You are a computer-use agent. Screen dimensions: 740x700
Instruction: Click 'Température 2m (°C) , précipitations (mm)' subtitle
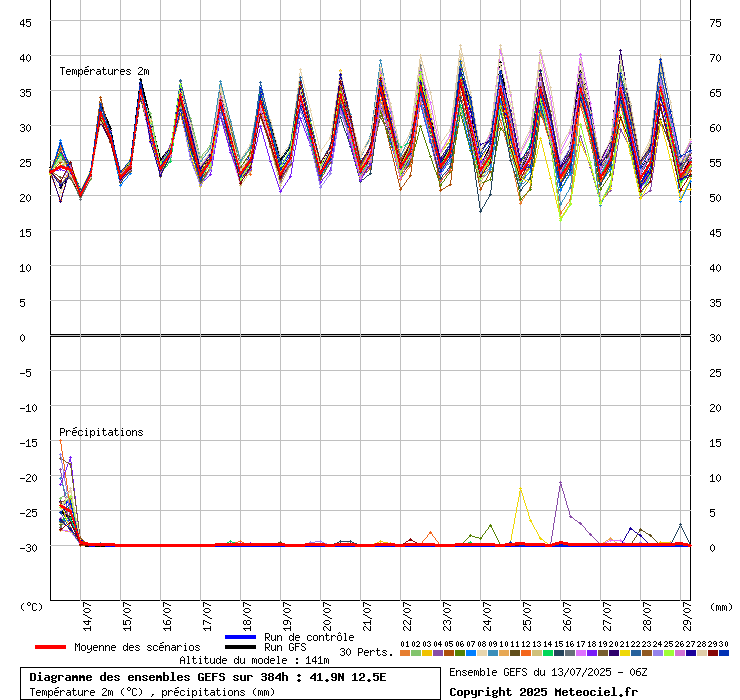[x=152, y=692]
